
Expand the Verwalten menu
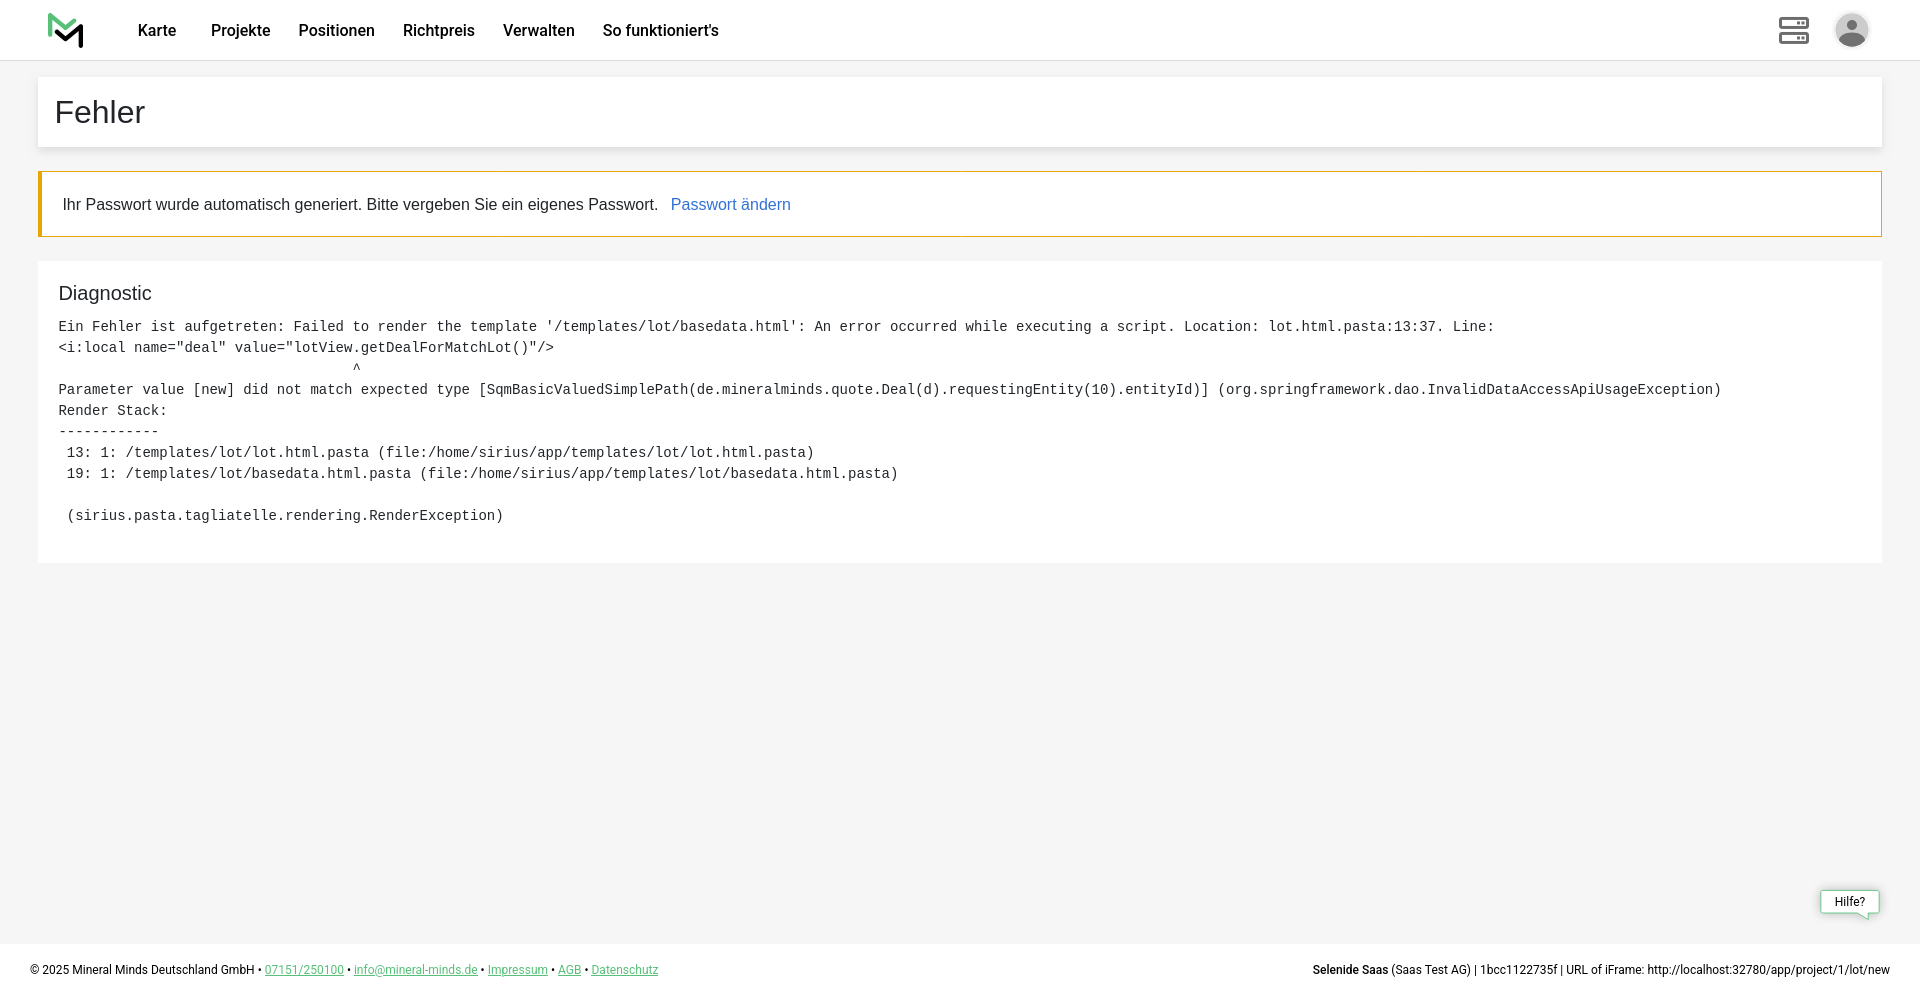(538, 31)
